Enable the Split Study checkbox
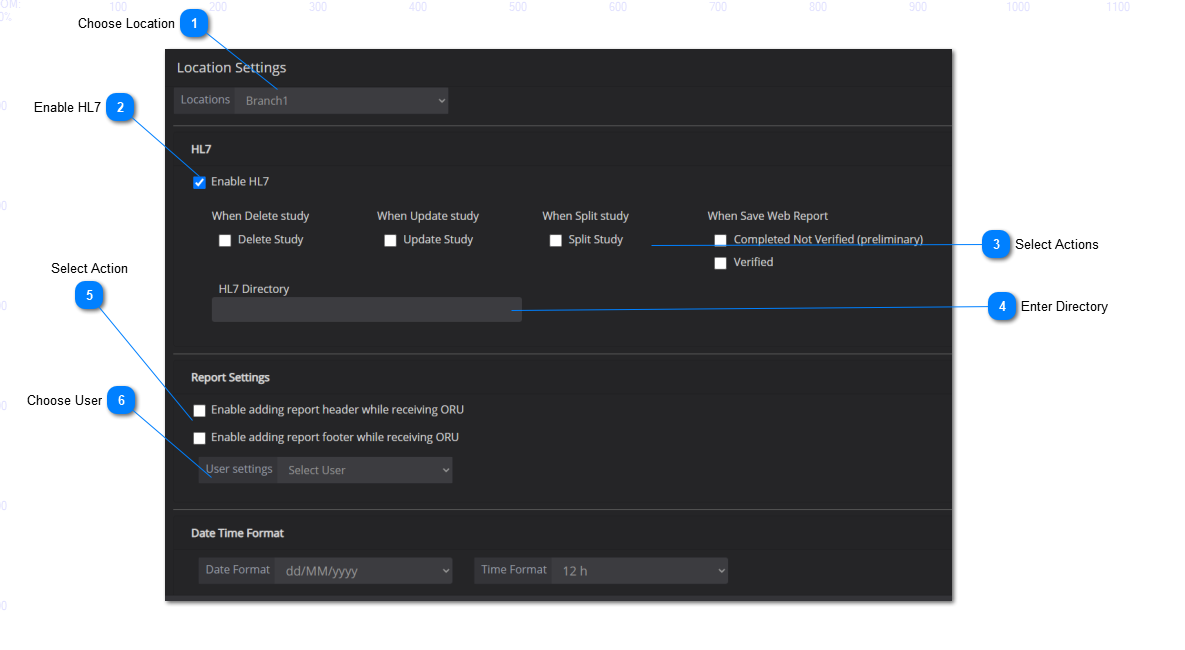The height and width of the screenshot is (650, 1185). click(x=556, y=241)
